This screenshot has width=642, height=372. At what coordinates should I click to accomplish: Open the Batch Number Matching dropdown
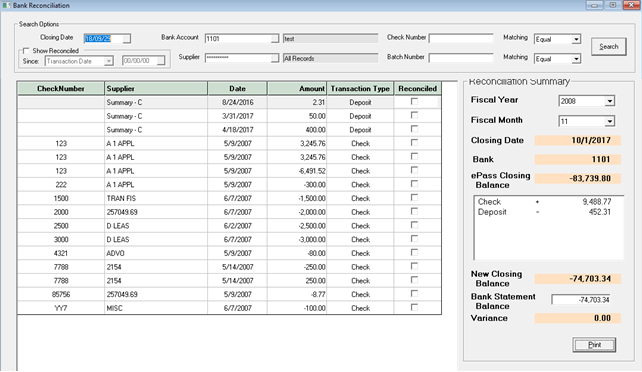pyautogui.click(x=576, y=59)
